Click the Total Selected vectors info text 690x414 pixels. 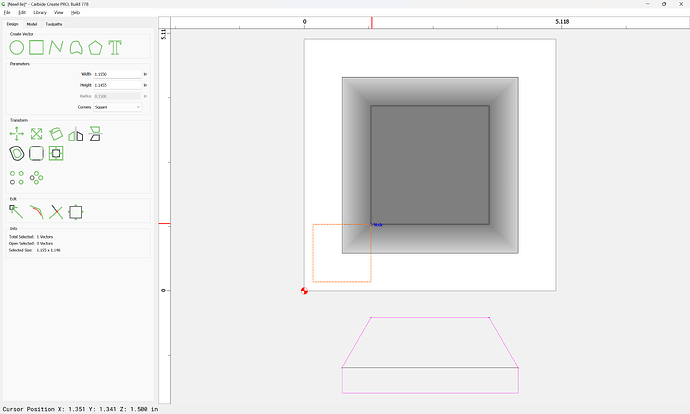point(31,237)
